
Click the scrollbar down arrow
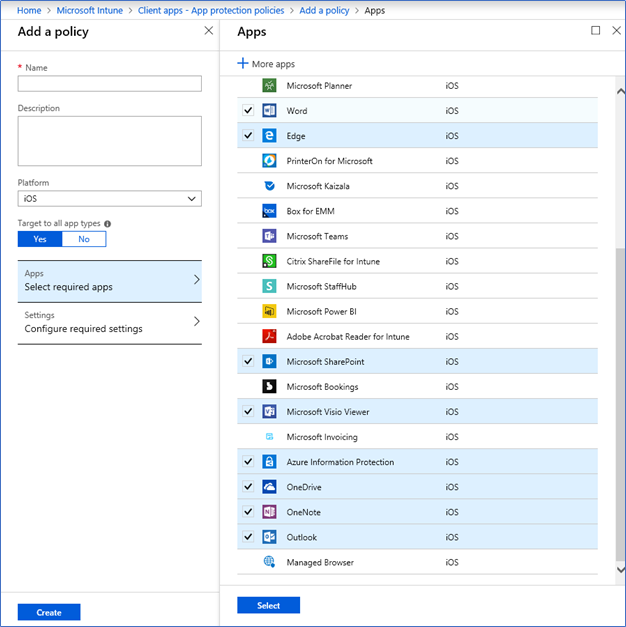click(x=620, y=569)
